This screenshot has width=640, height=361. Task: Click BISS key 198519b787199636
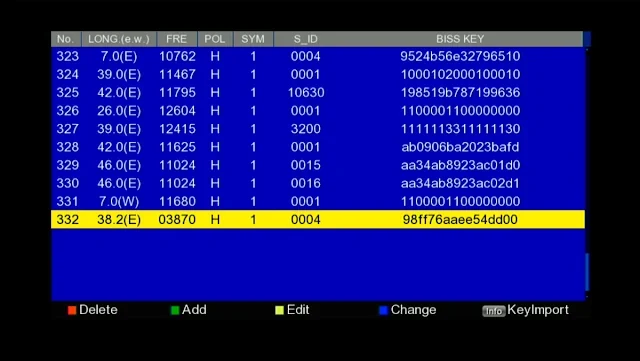pos(460,92)
